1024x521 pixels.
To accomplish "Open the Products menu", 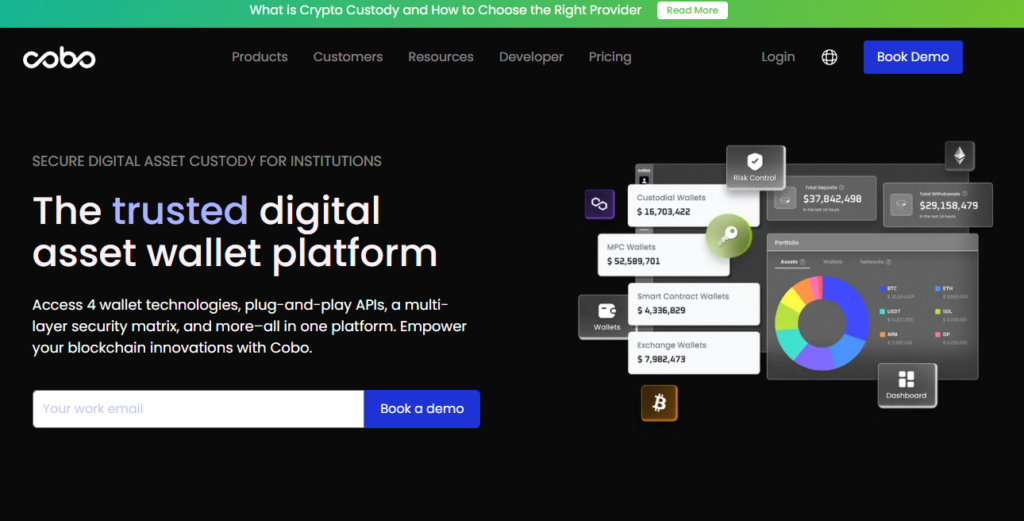I will (x=259, y=57).
